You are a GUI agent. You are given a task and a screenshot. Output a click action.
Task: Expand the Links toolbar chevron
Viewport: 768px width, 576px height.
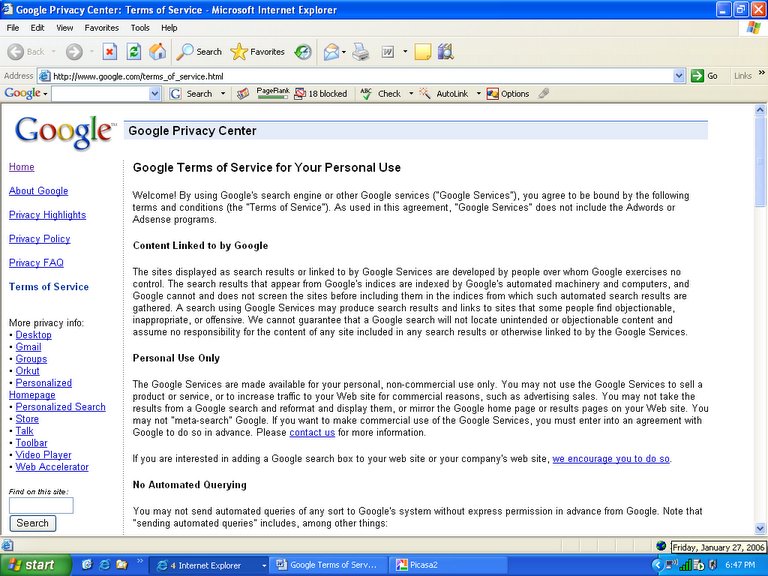pyautogui.click(x=762, y=73)
